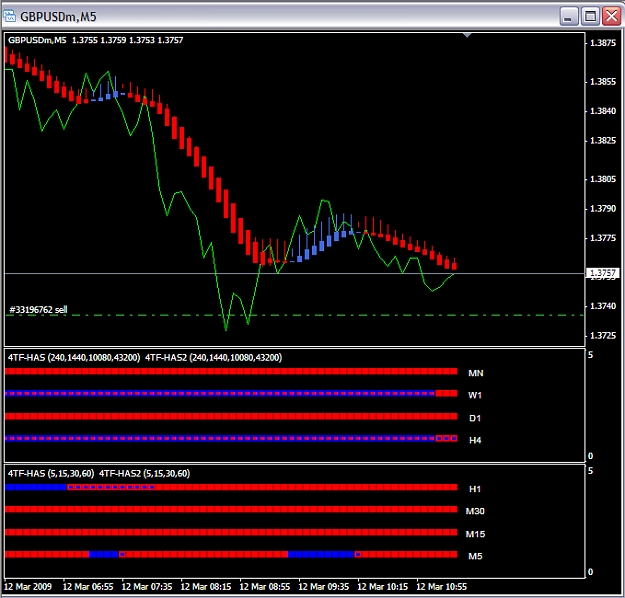Screen dimensions: 625x598
Task: Click the 12 Mar 07:35 time axis label
Action: click(147, 586)
